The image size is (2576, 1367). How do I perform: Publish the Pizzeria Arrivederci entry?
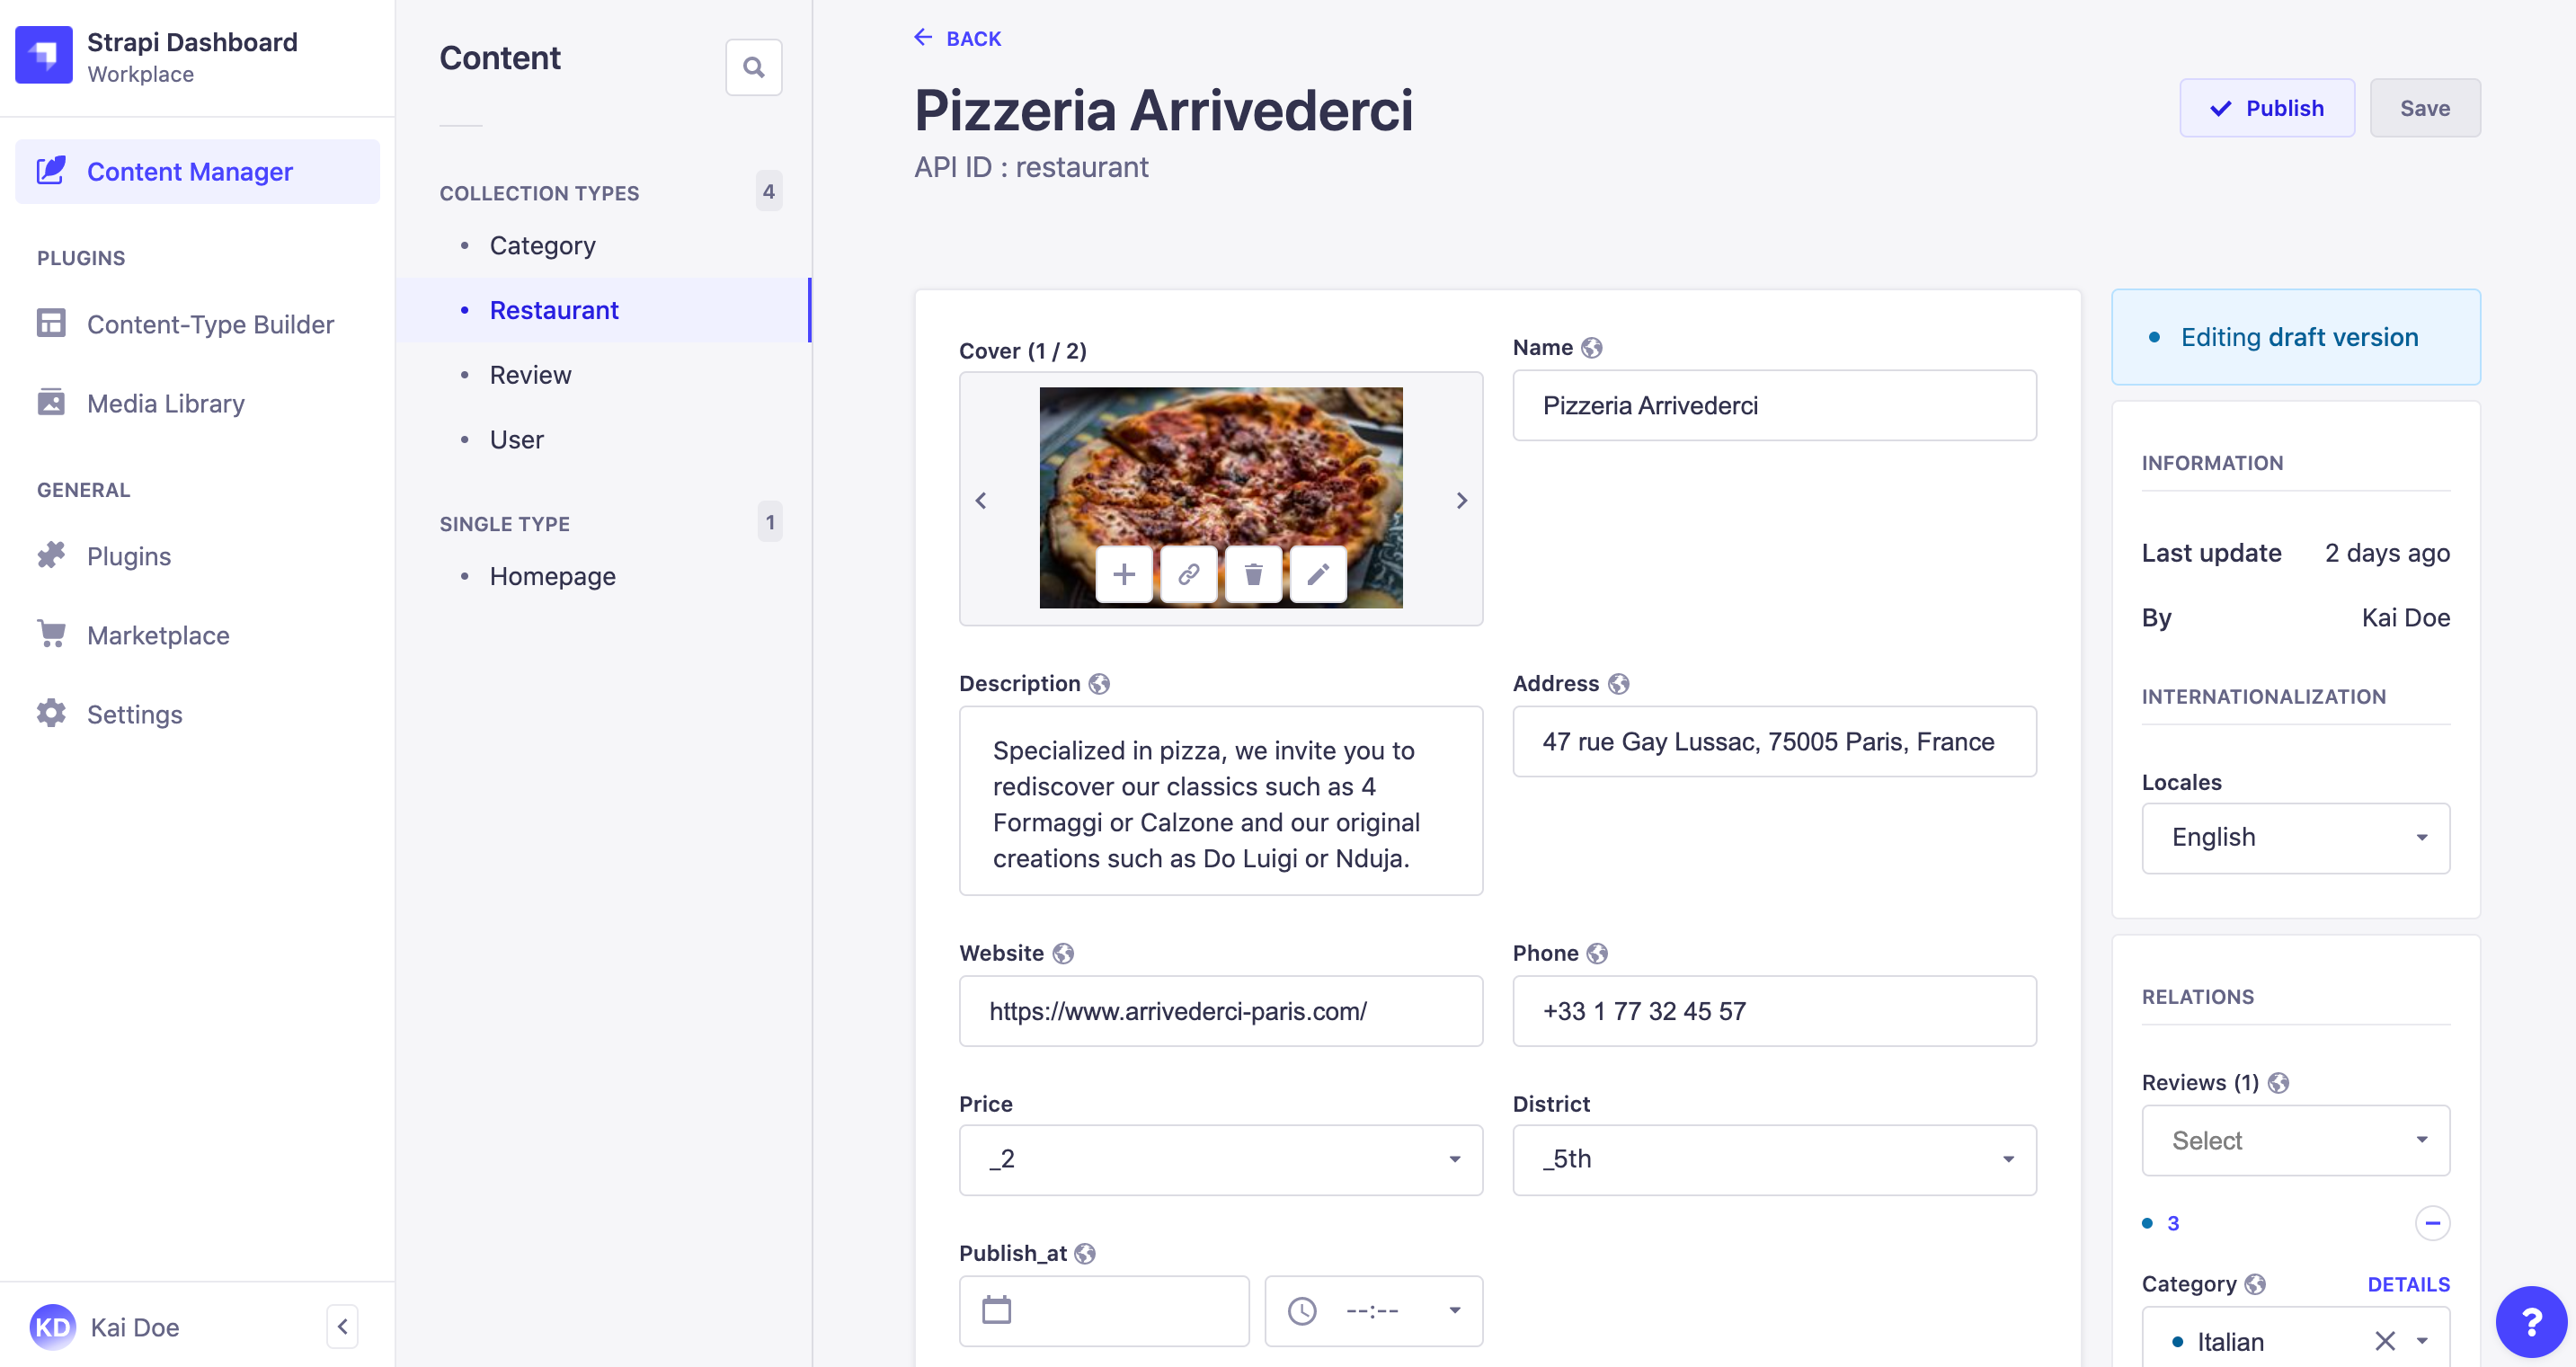[2267, 107]
